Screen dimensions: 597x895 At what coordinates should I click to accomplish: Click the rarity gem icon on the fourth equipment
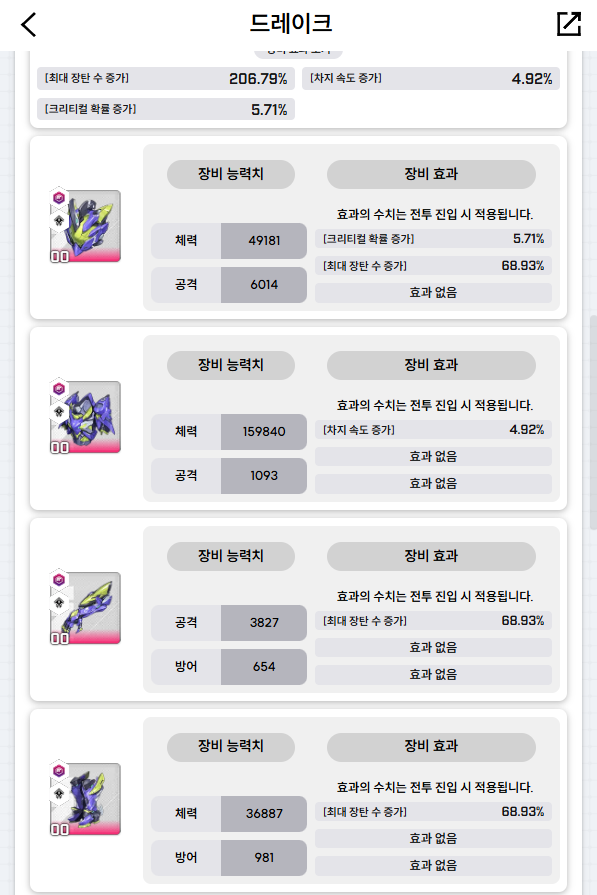coord(58,771)
